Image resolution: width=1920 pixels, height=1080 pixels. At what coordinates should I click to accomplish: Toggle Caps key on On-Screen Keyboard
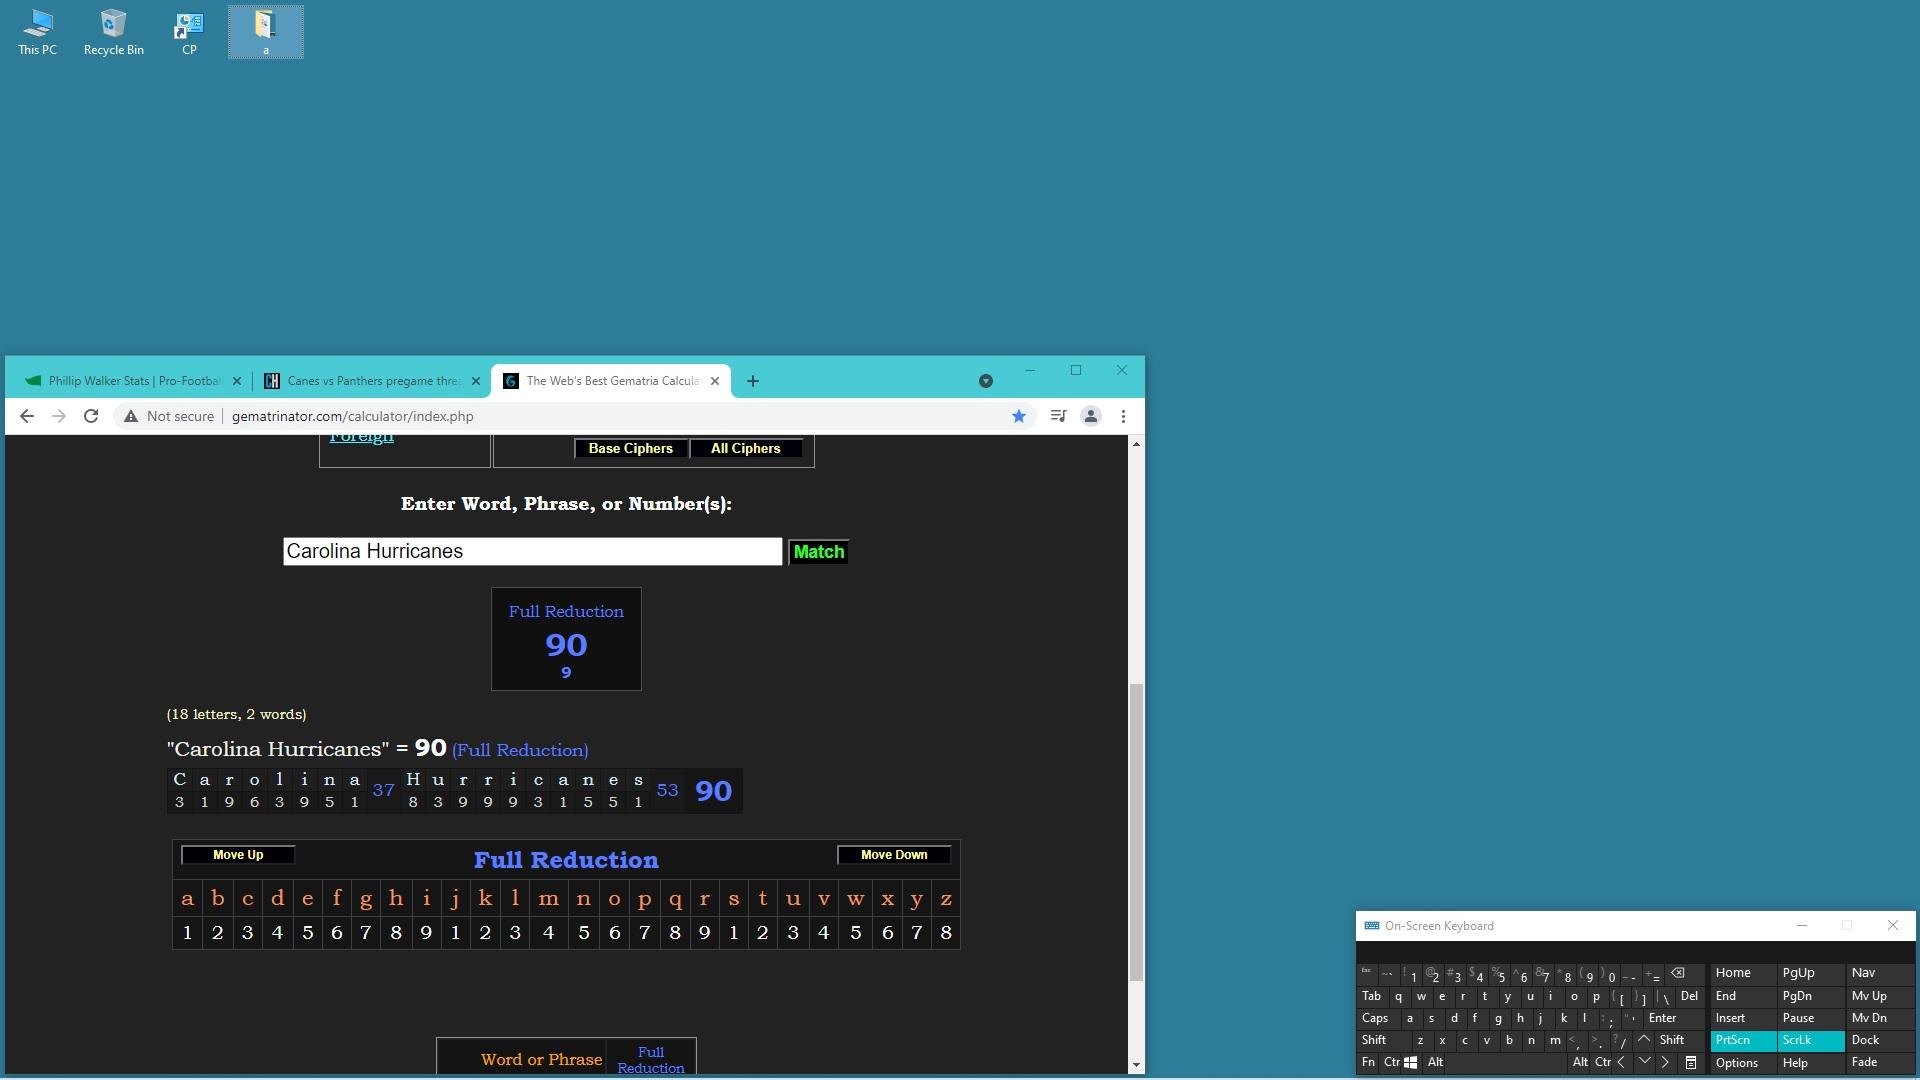pyautogui.click(x=1377, y=1018)
